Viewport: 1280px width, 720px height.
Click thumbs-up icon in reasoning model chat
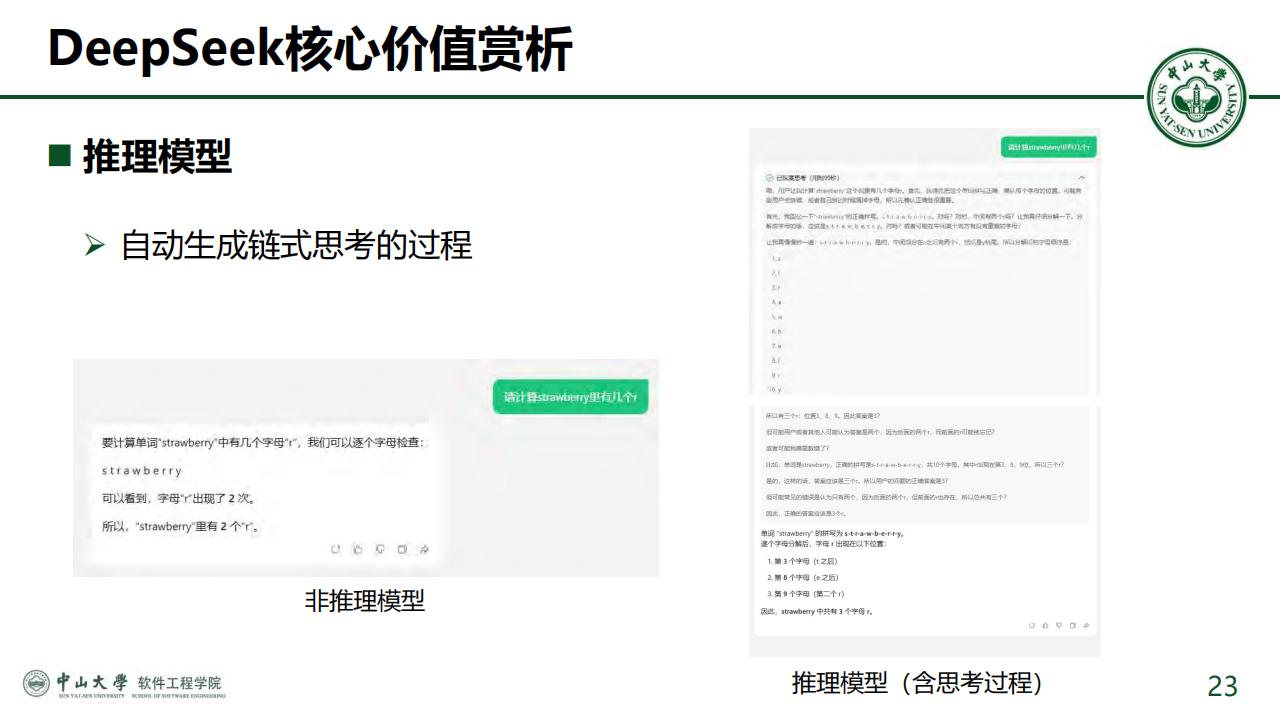tap(1045, 626)
